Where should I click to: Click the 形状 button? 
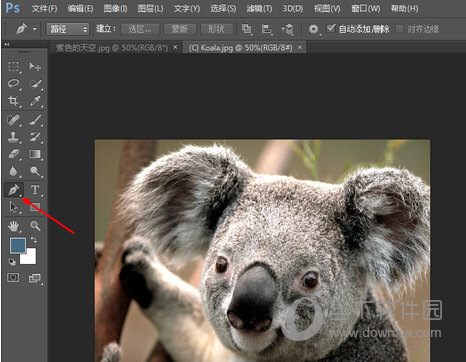click(217, 29)
